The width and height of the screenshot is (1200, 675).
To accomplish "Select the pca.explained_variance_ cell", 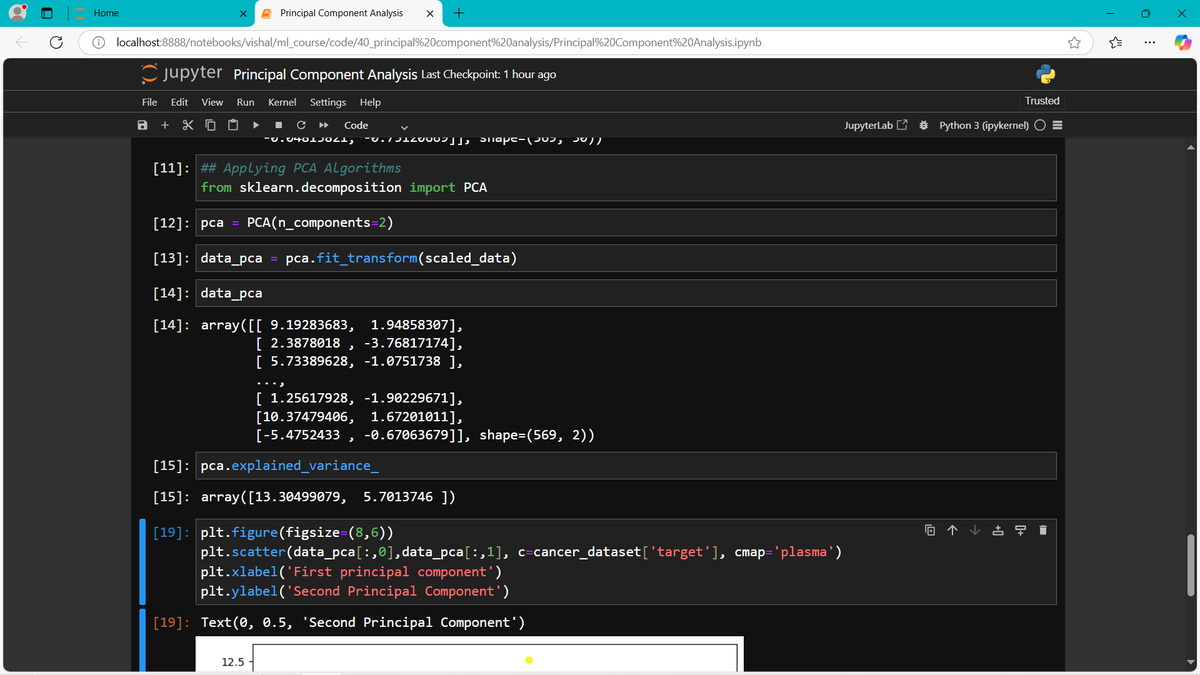I will [626, 466].
